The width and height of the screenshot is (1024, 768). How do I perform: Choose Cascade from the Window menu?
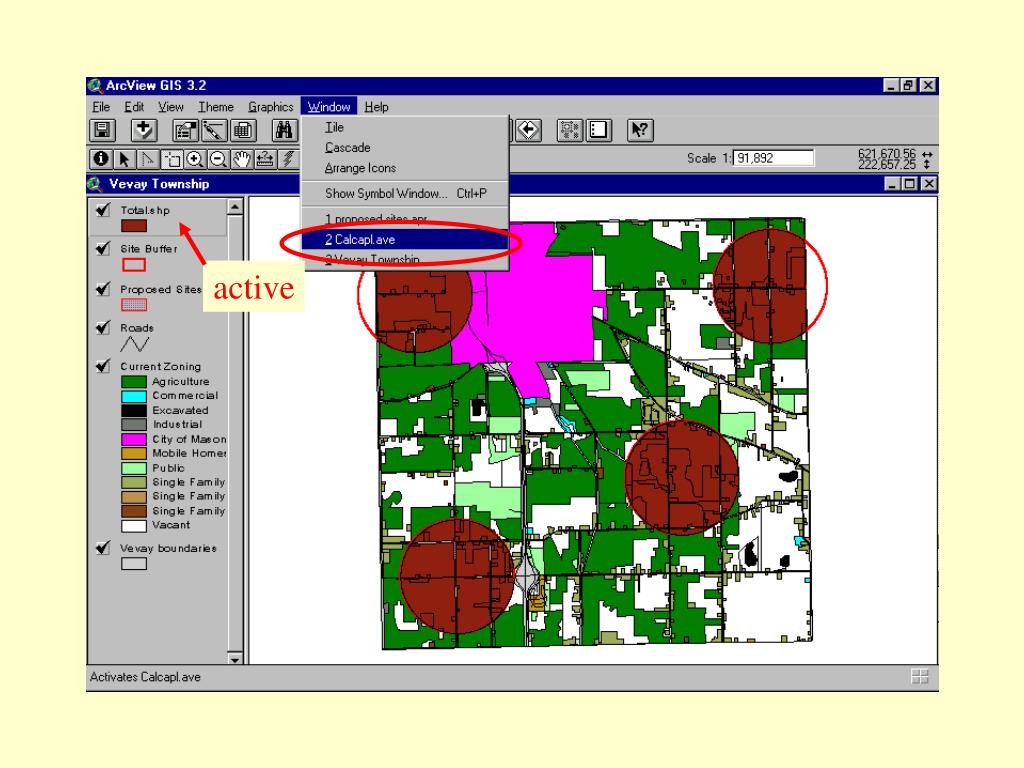click(405, 148)
